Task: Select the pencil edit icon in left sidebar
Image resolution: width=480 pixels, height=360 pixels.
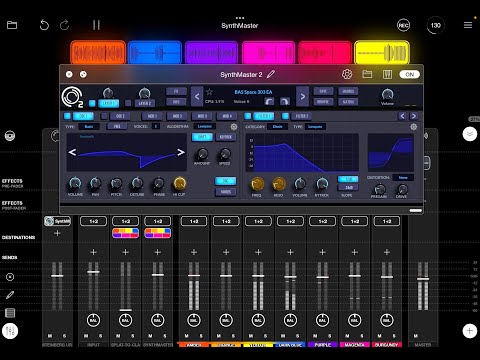Action: point(10,295)
